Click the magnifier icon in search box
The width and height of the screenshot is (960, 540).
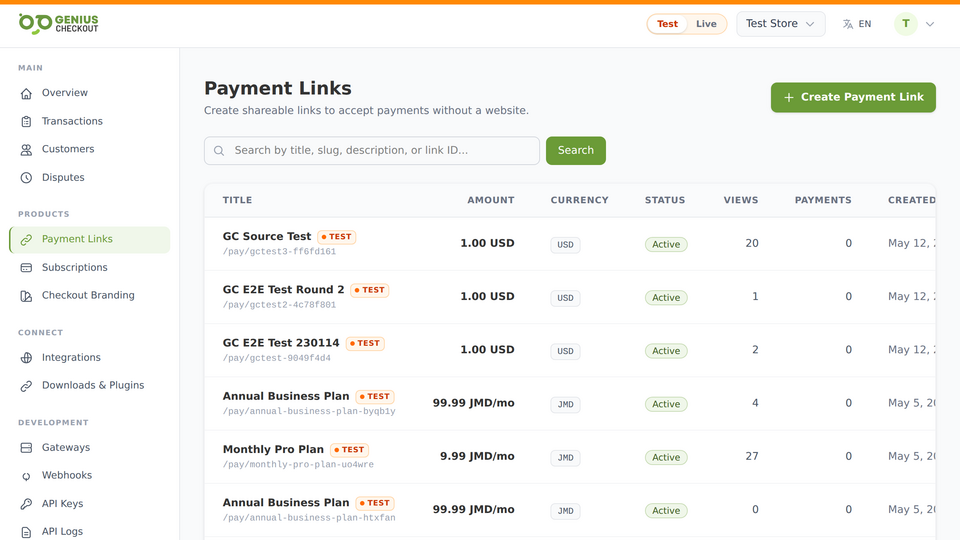tap(219, 151)
